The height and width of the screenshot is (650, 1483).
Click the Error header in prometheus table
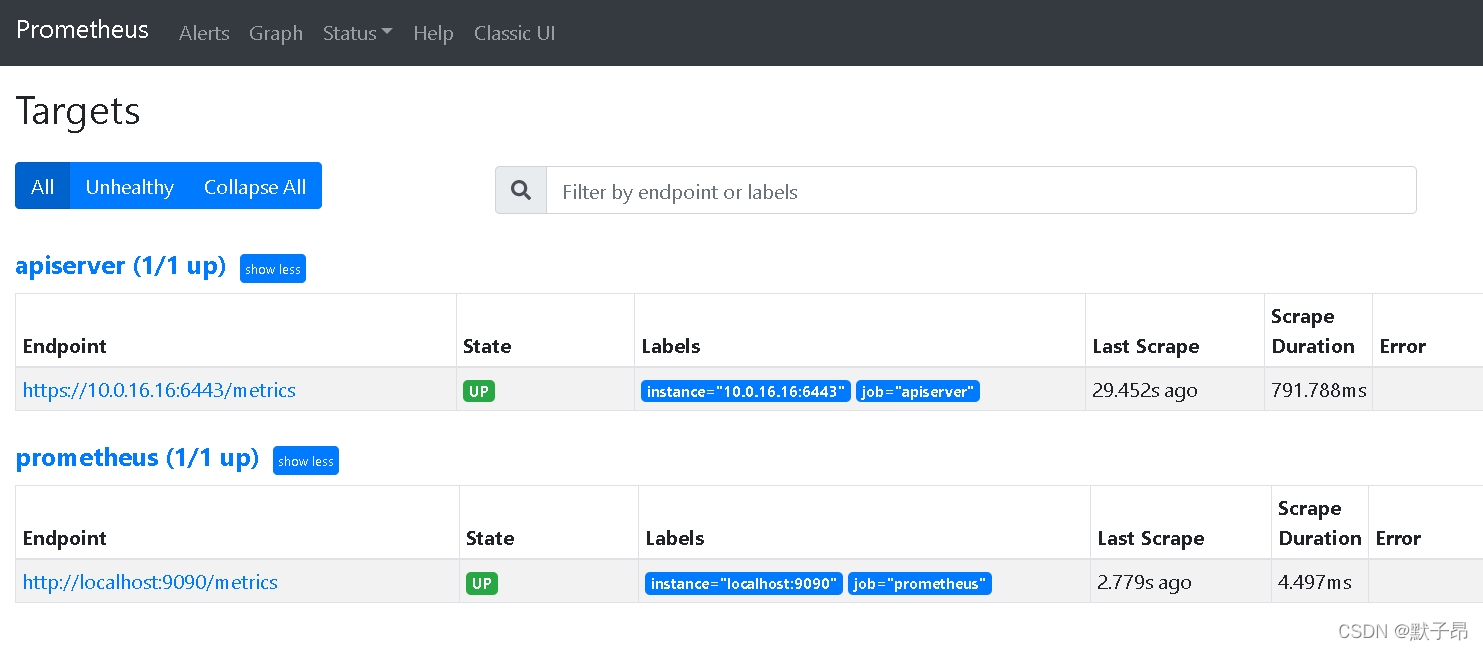tap(1398, 538)
